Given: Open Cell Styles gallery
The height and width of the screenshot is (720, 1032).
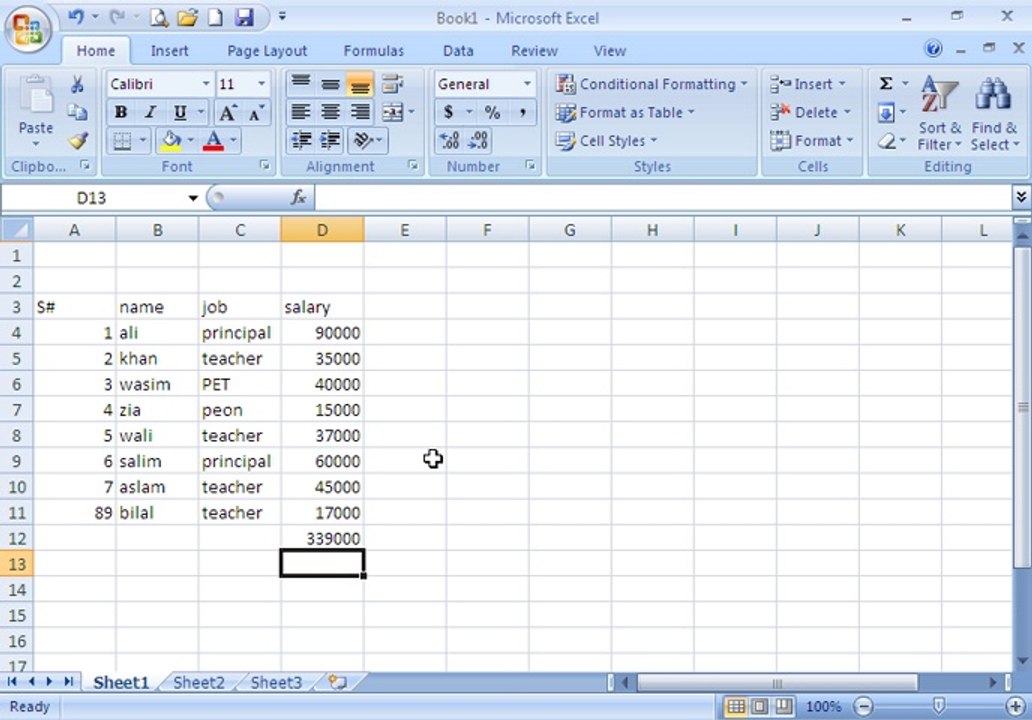Looking at the screenshot, I should tap(607, 141).
